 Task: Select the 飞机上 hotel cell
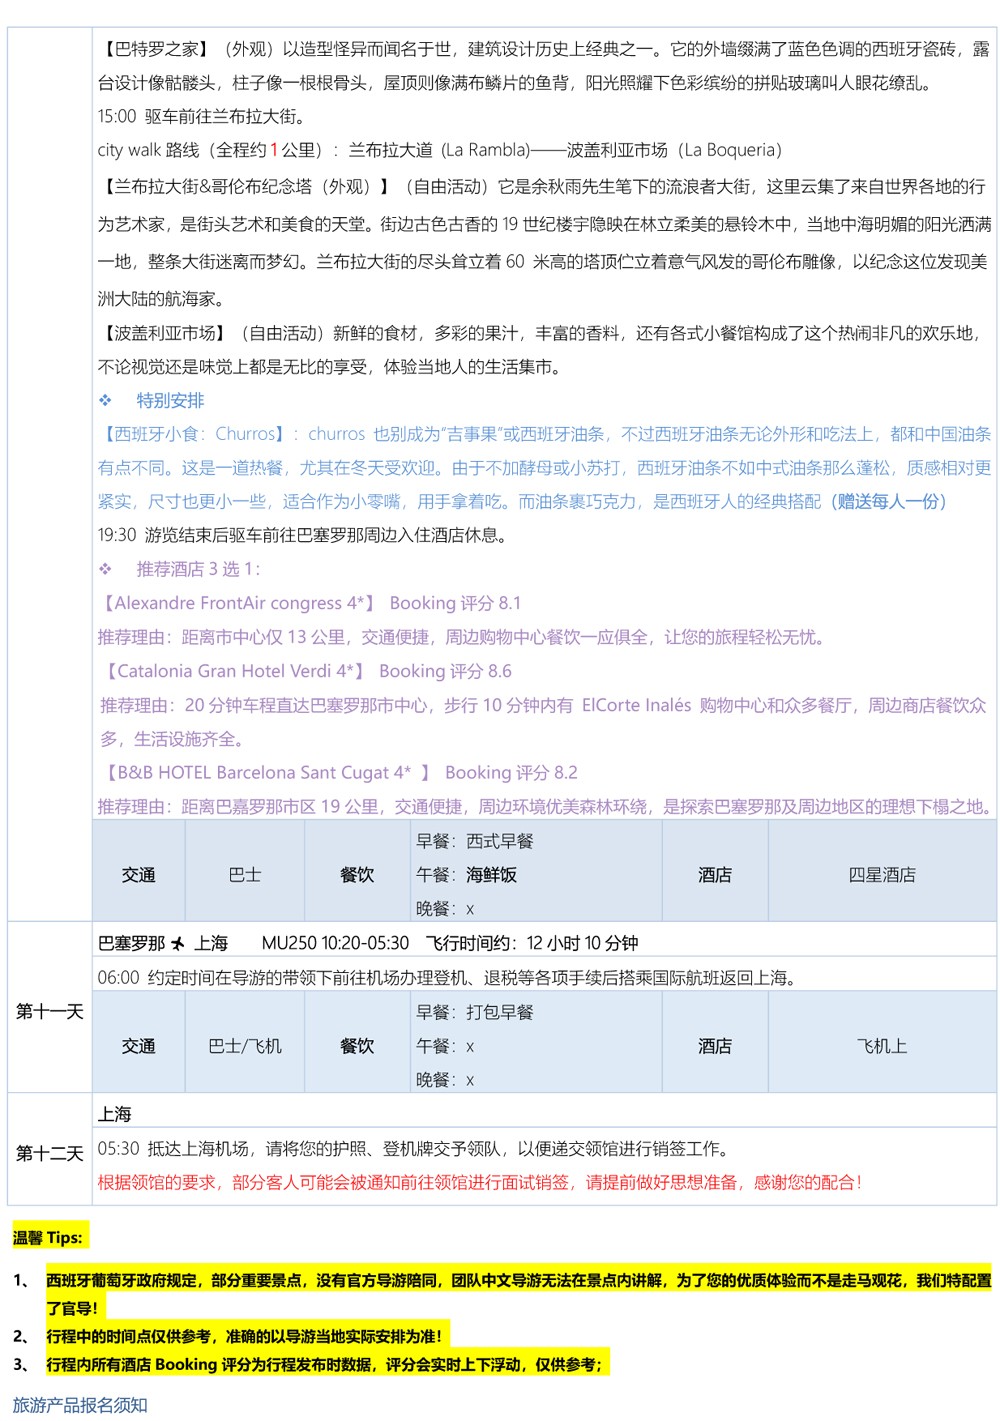click(881, 1046)
